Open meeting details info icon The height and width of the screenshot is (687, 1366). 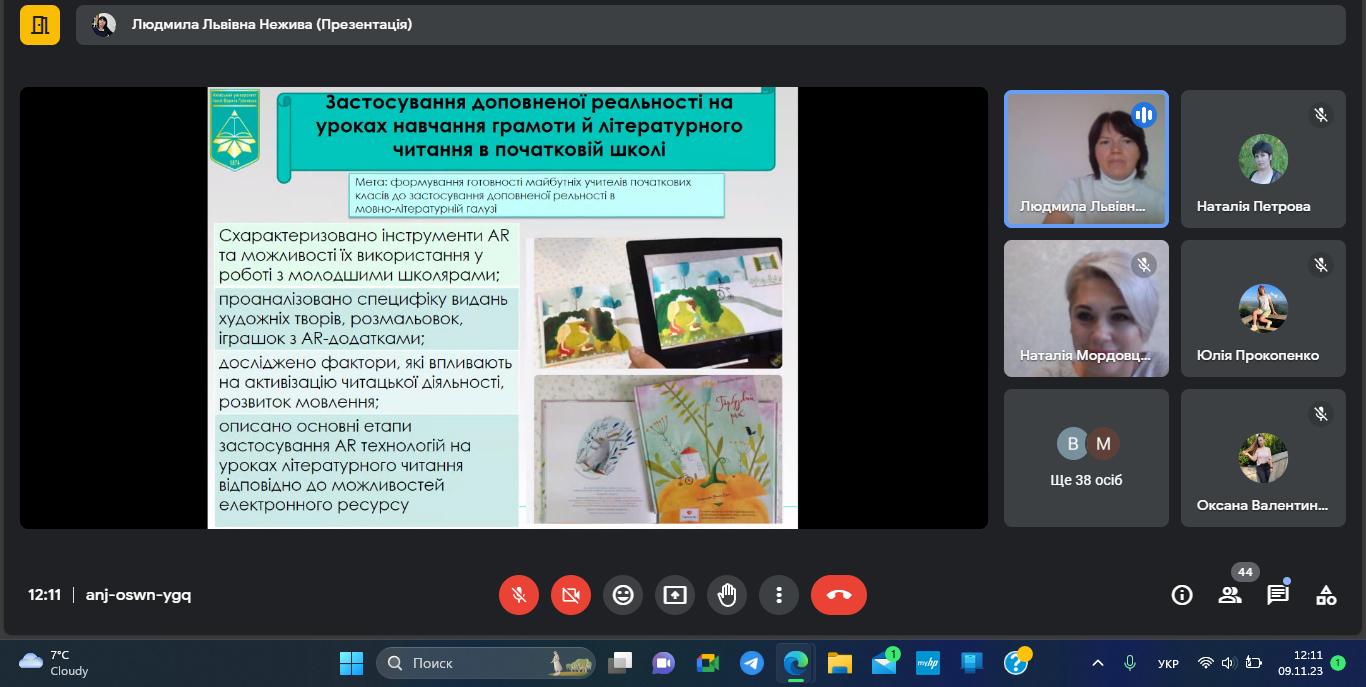1182,595
